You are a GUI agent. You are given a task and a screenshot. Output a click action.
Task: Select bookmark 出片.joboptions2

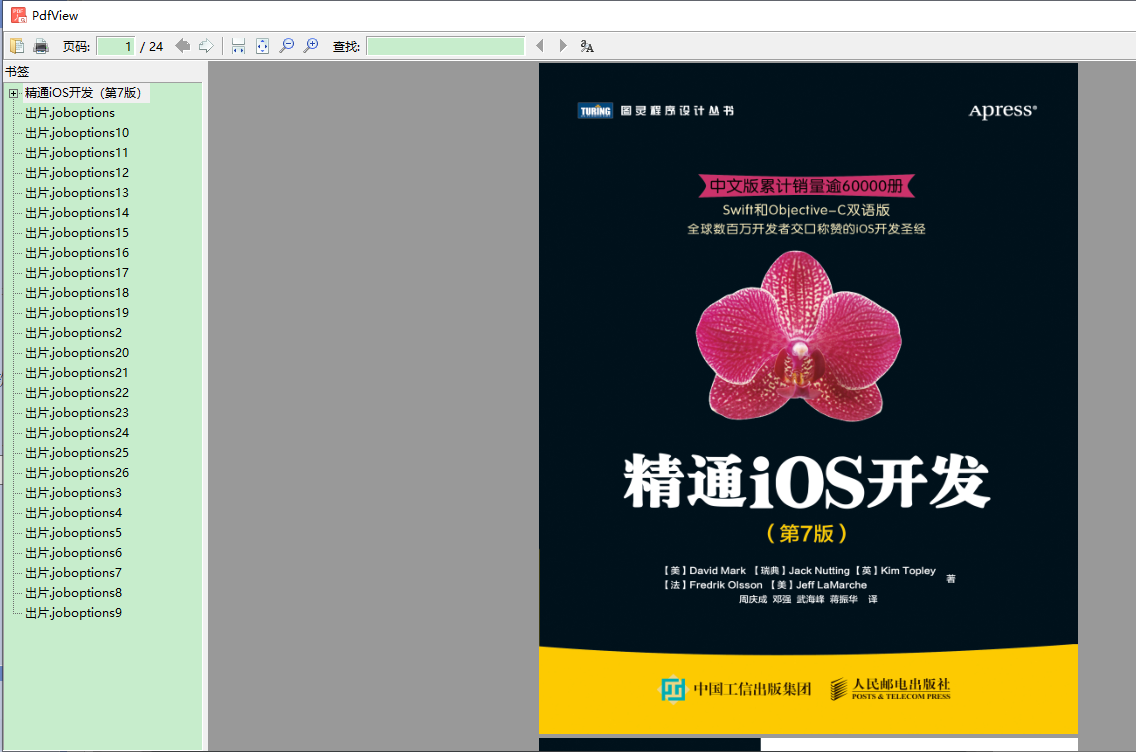(x=73, y=333)
